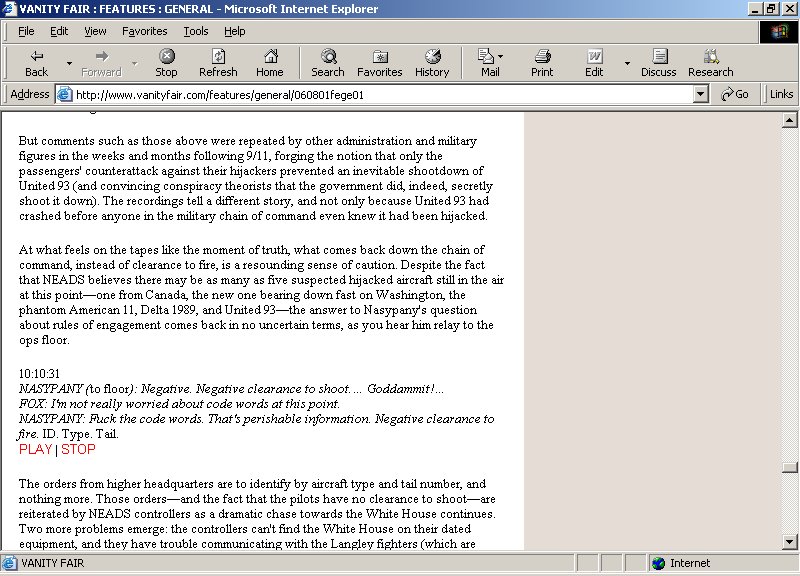Screen dimensions: 800x576
Task: Click the Stop loading icon
Action: click(166, 57)
